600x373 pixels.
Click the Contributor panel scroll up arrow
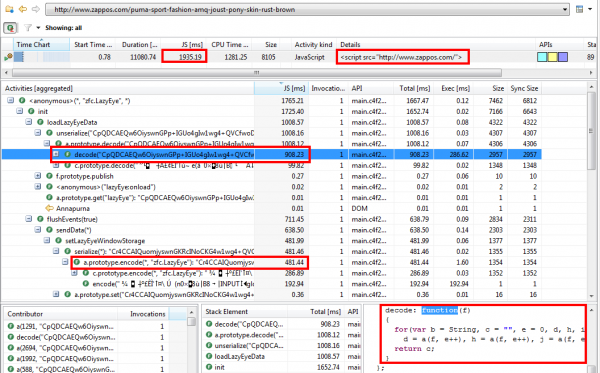[192, 313]
